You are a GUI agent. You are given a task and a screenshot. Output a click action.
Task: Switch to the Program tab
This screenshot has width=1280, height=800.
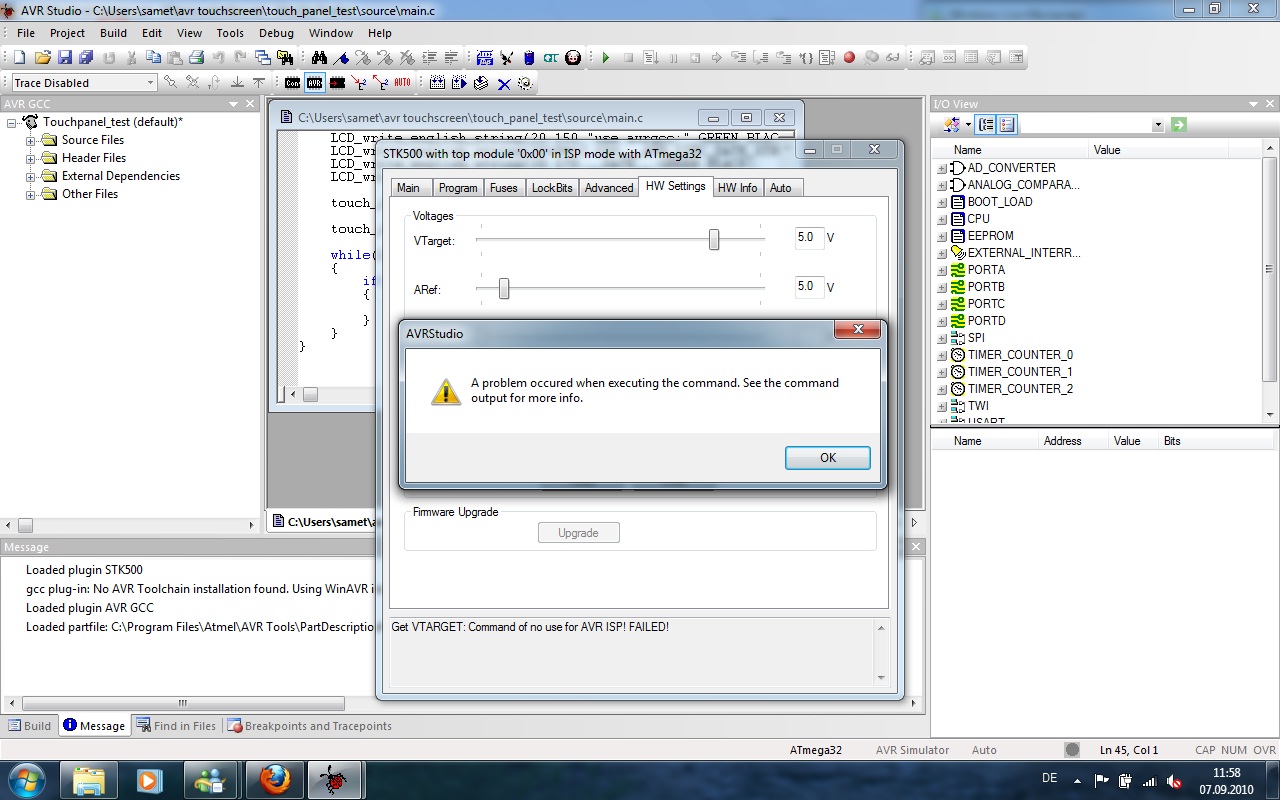pyautogui.click(x=458, y=188)
